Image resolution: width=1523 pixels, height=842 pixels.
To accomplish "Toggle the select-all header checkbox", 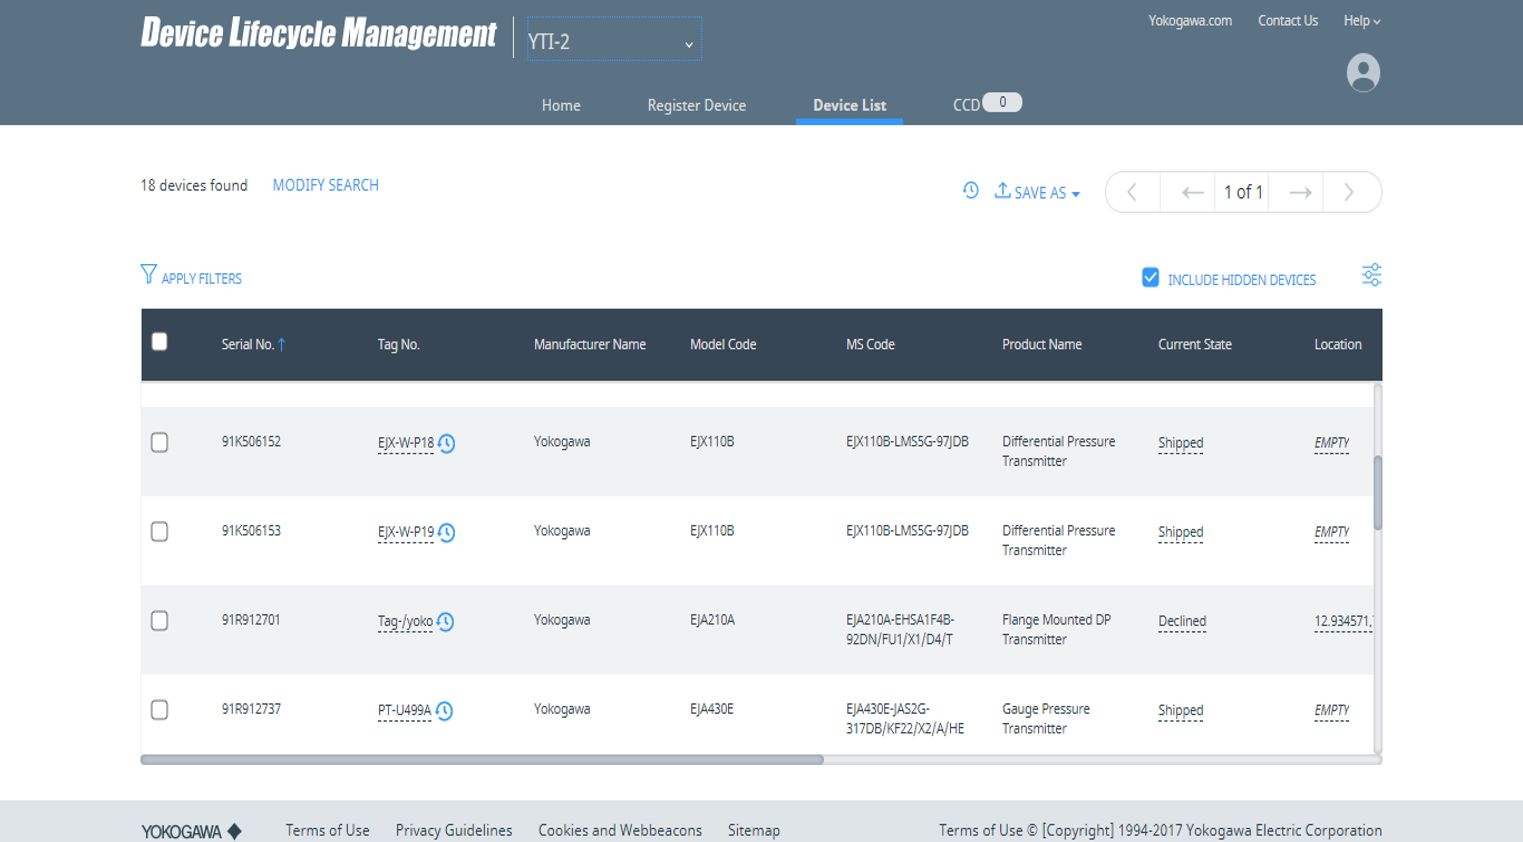I will [x=159, y=342].
